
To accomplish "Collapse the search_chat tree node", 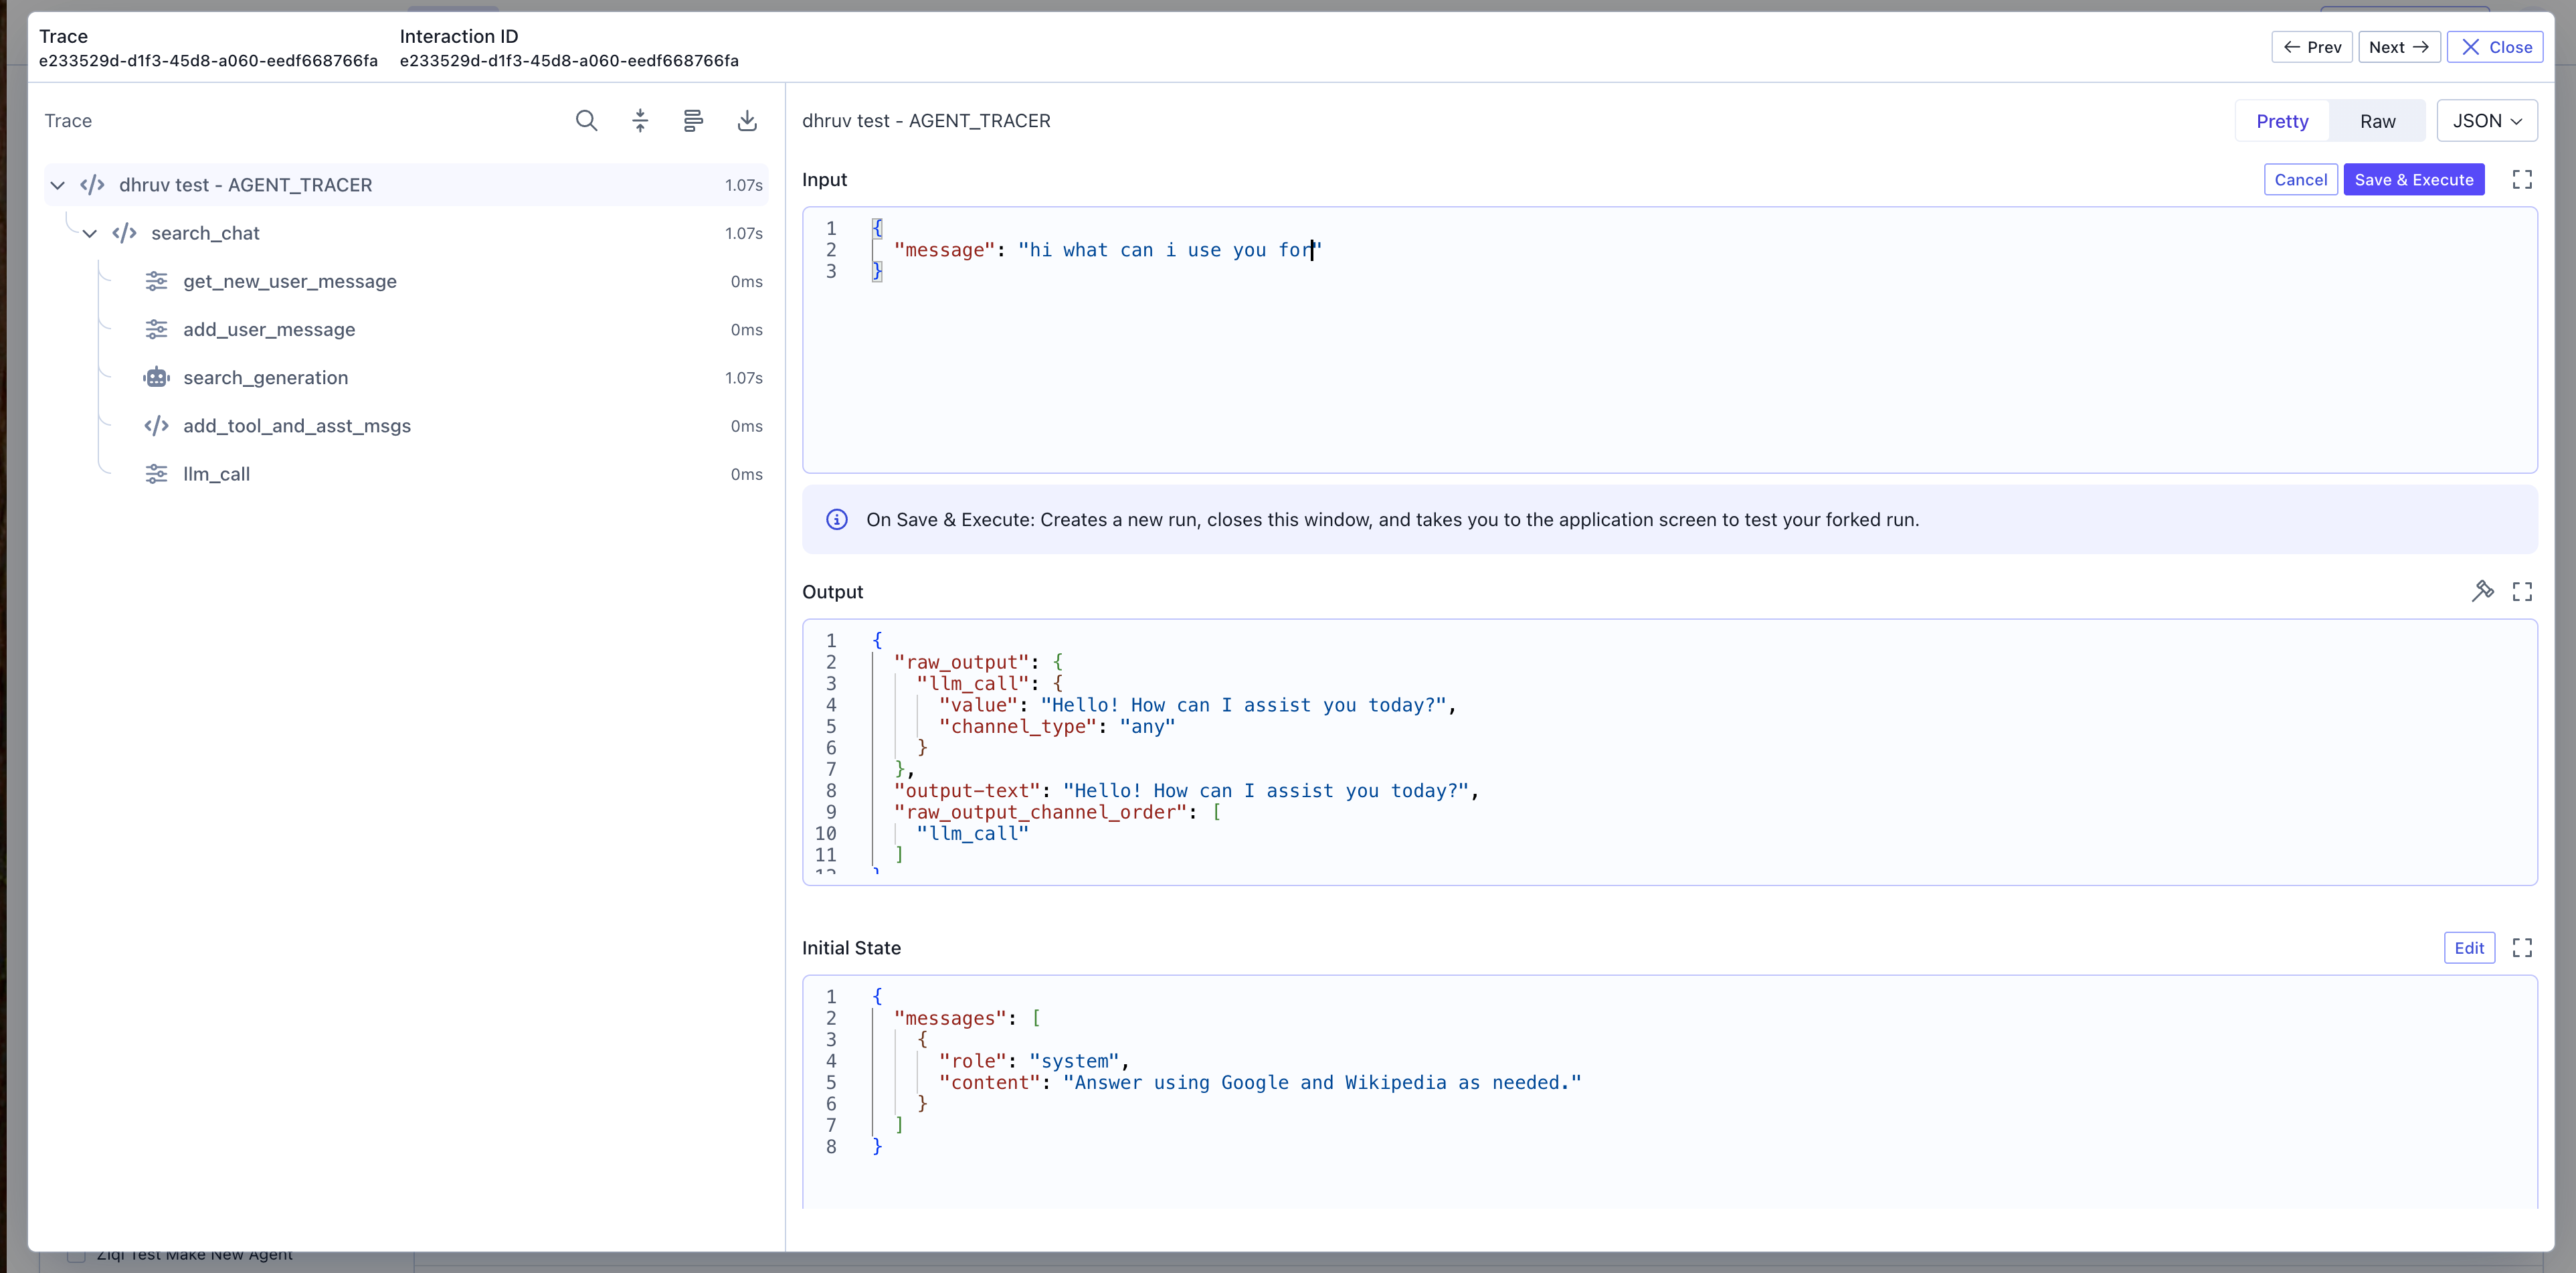I will 90,233.
